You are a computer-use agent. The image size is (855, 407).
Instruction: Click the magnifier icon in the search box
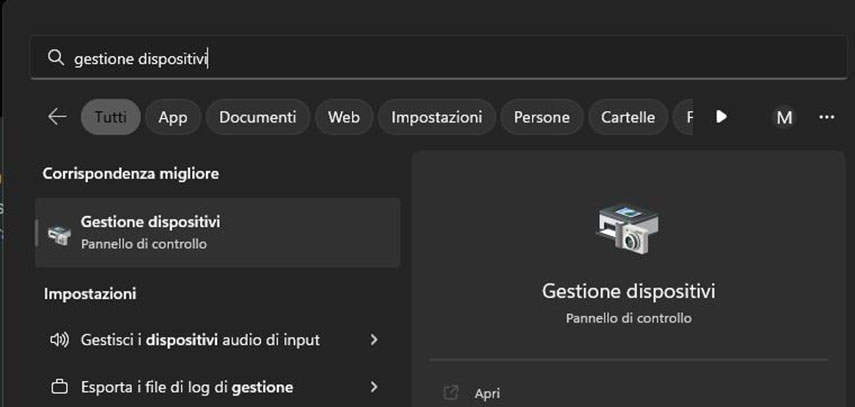(56, 59)
